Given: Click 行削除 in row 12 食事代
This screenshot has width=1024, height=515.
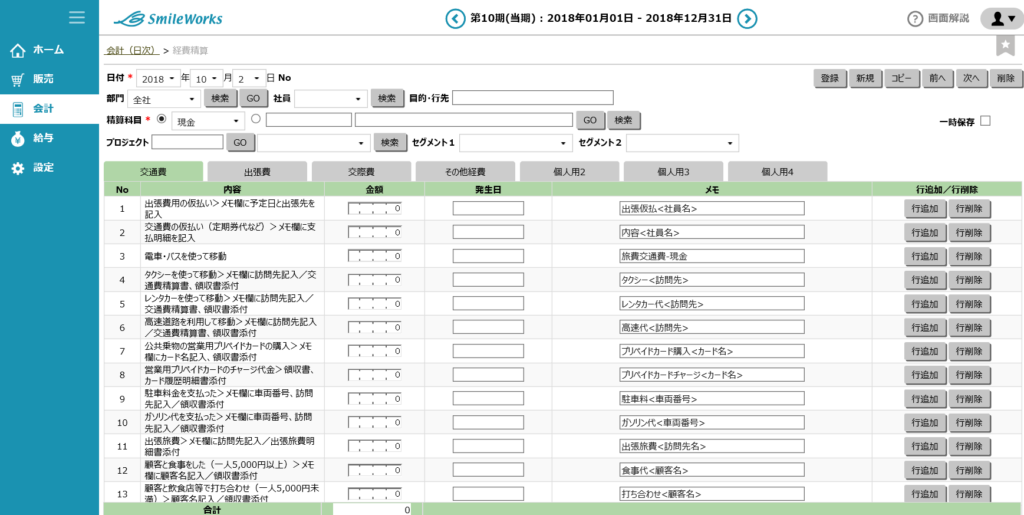Looking at the screenshot, I should (970, 470).
